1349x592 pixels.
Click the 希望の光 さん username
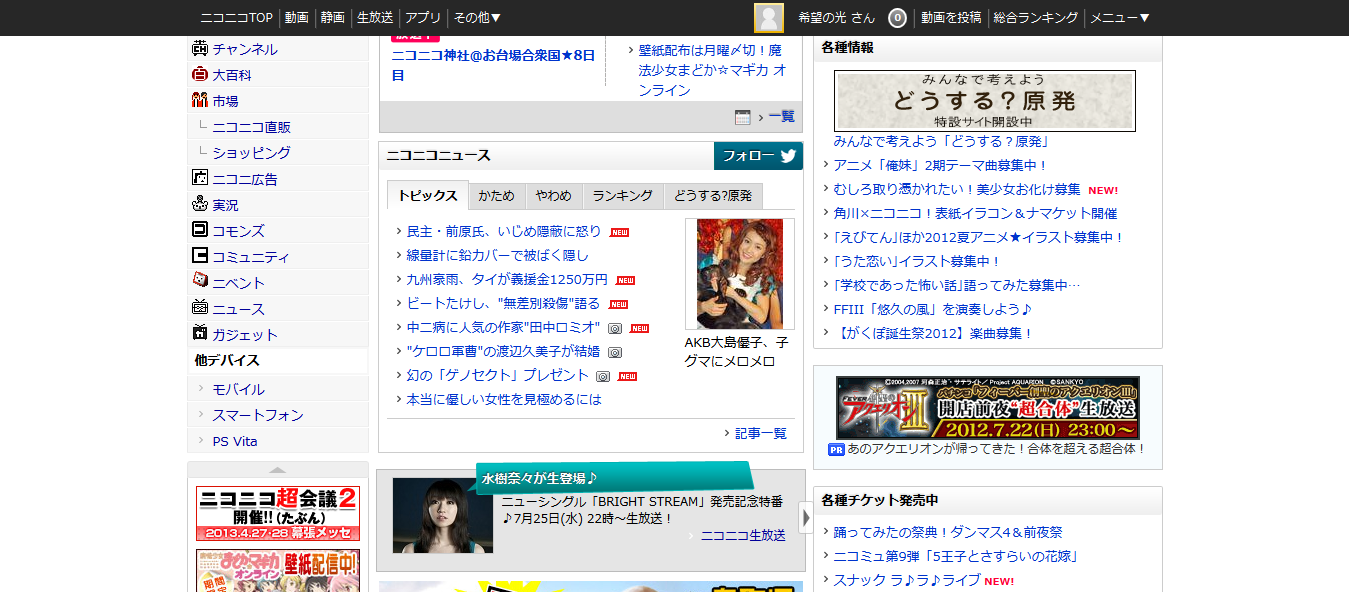(x=837, y=18)
